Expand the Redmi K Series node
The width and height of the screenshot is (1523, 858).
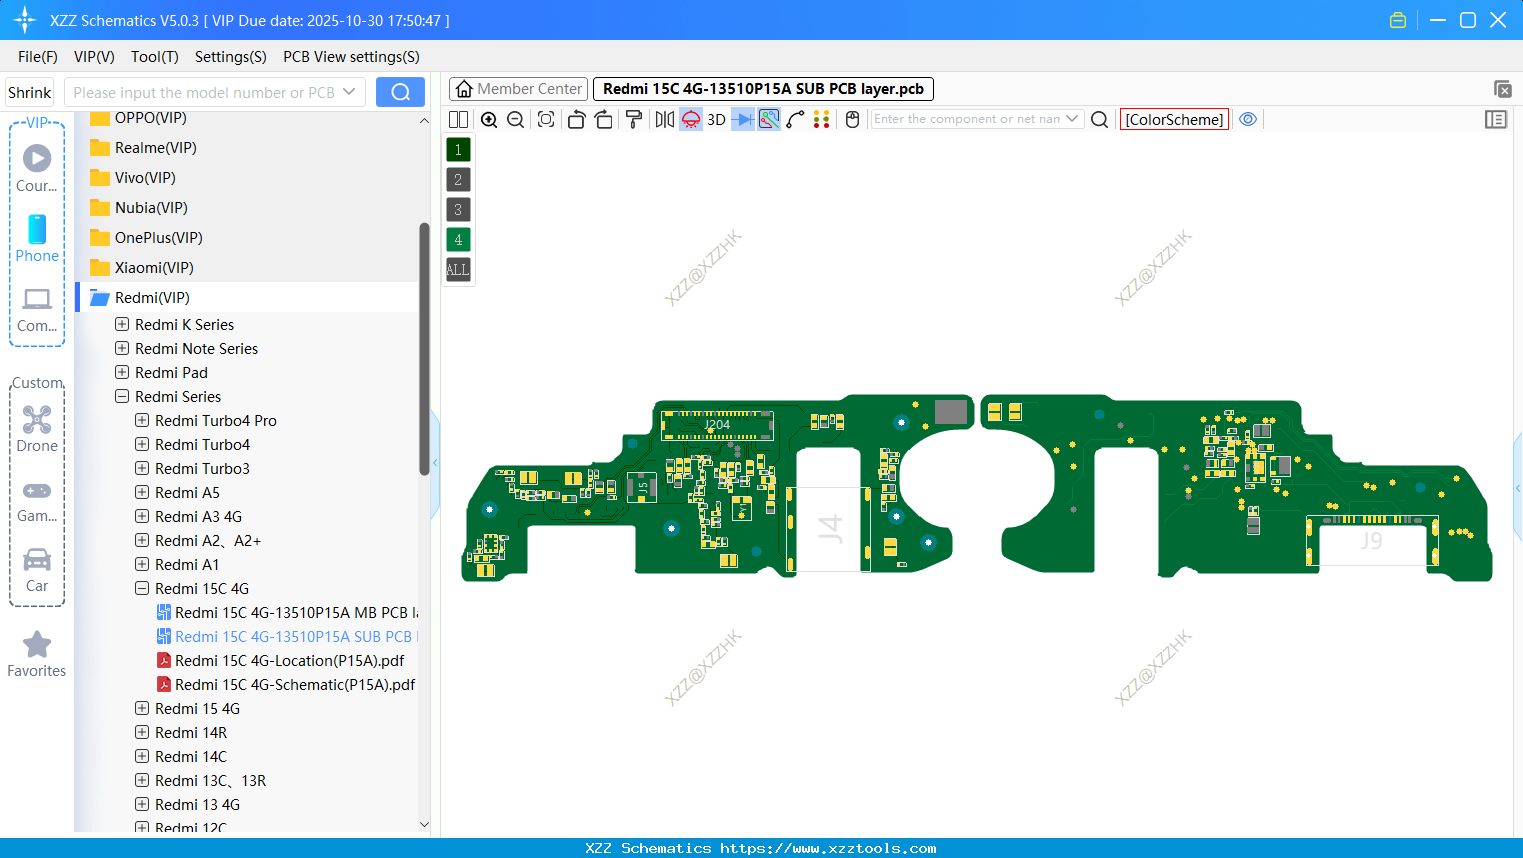[x=122, y=324]
